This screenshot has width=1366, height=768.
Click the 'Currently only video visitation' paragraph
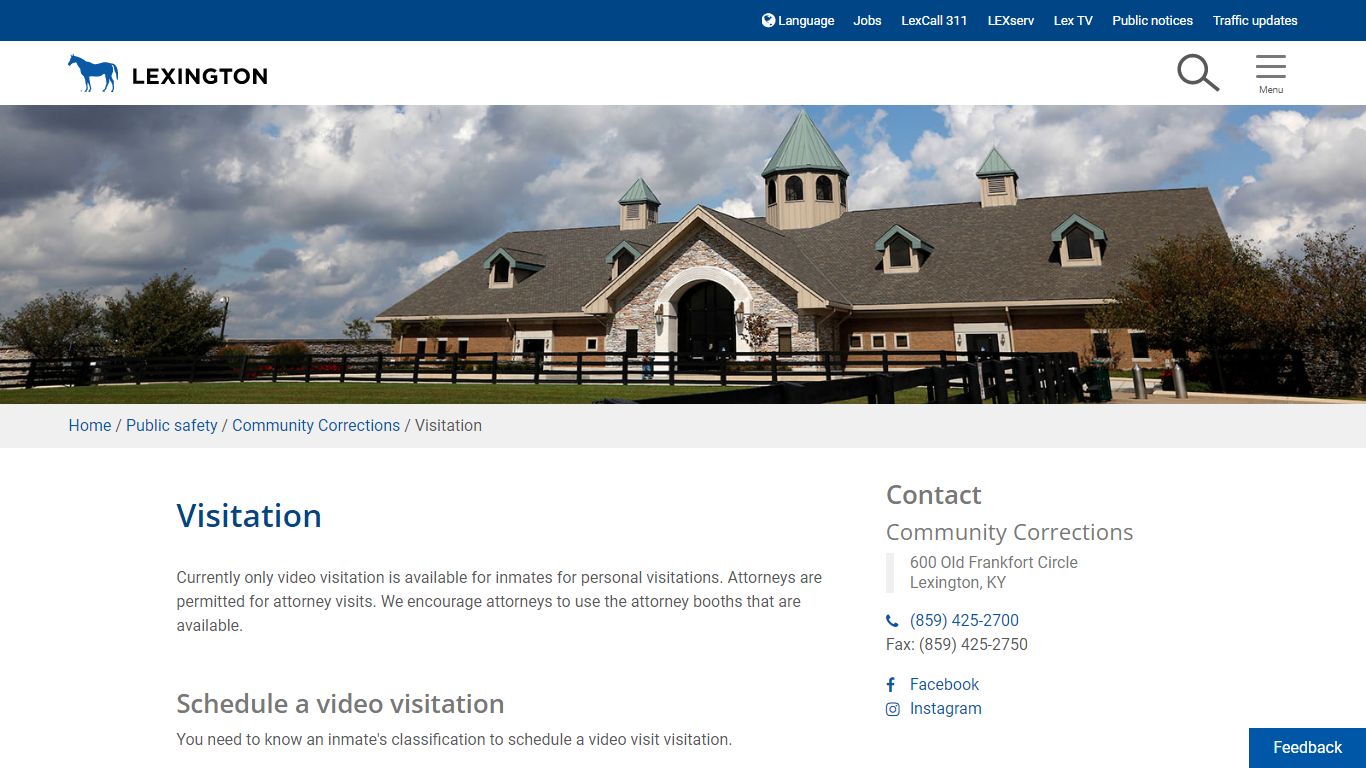(499, 601)
